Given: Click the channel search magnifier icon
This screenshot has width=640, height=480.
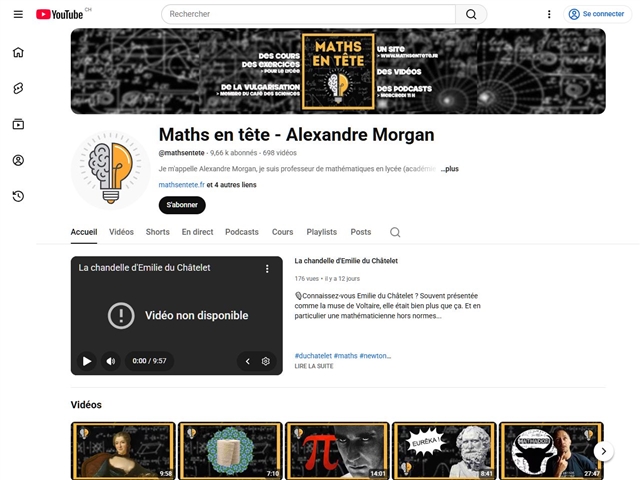Looking at the screenshot, I should click(395, 232).
